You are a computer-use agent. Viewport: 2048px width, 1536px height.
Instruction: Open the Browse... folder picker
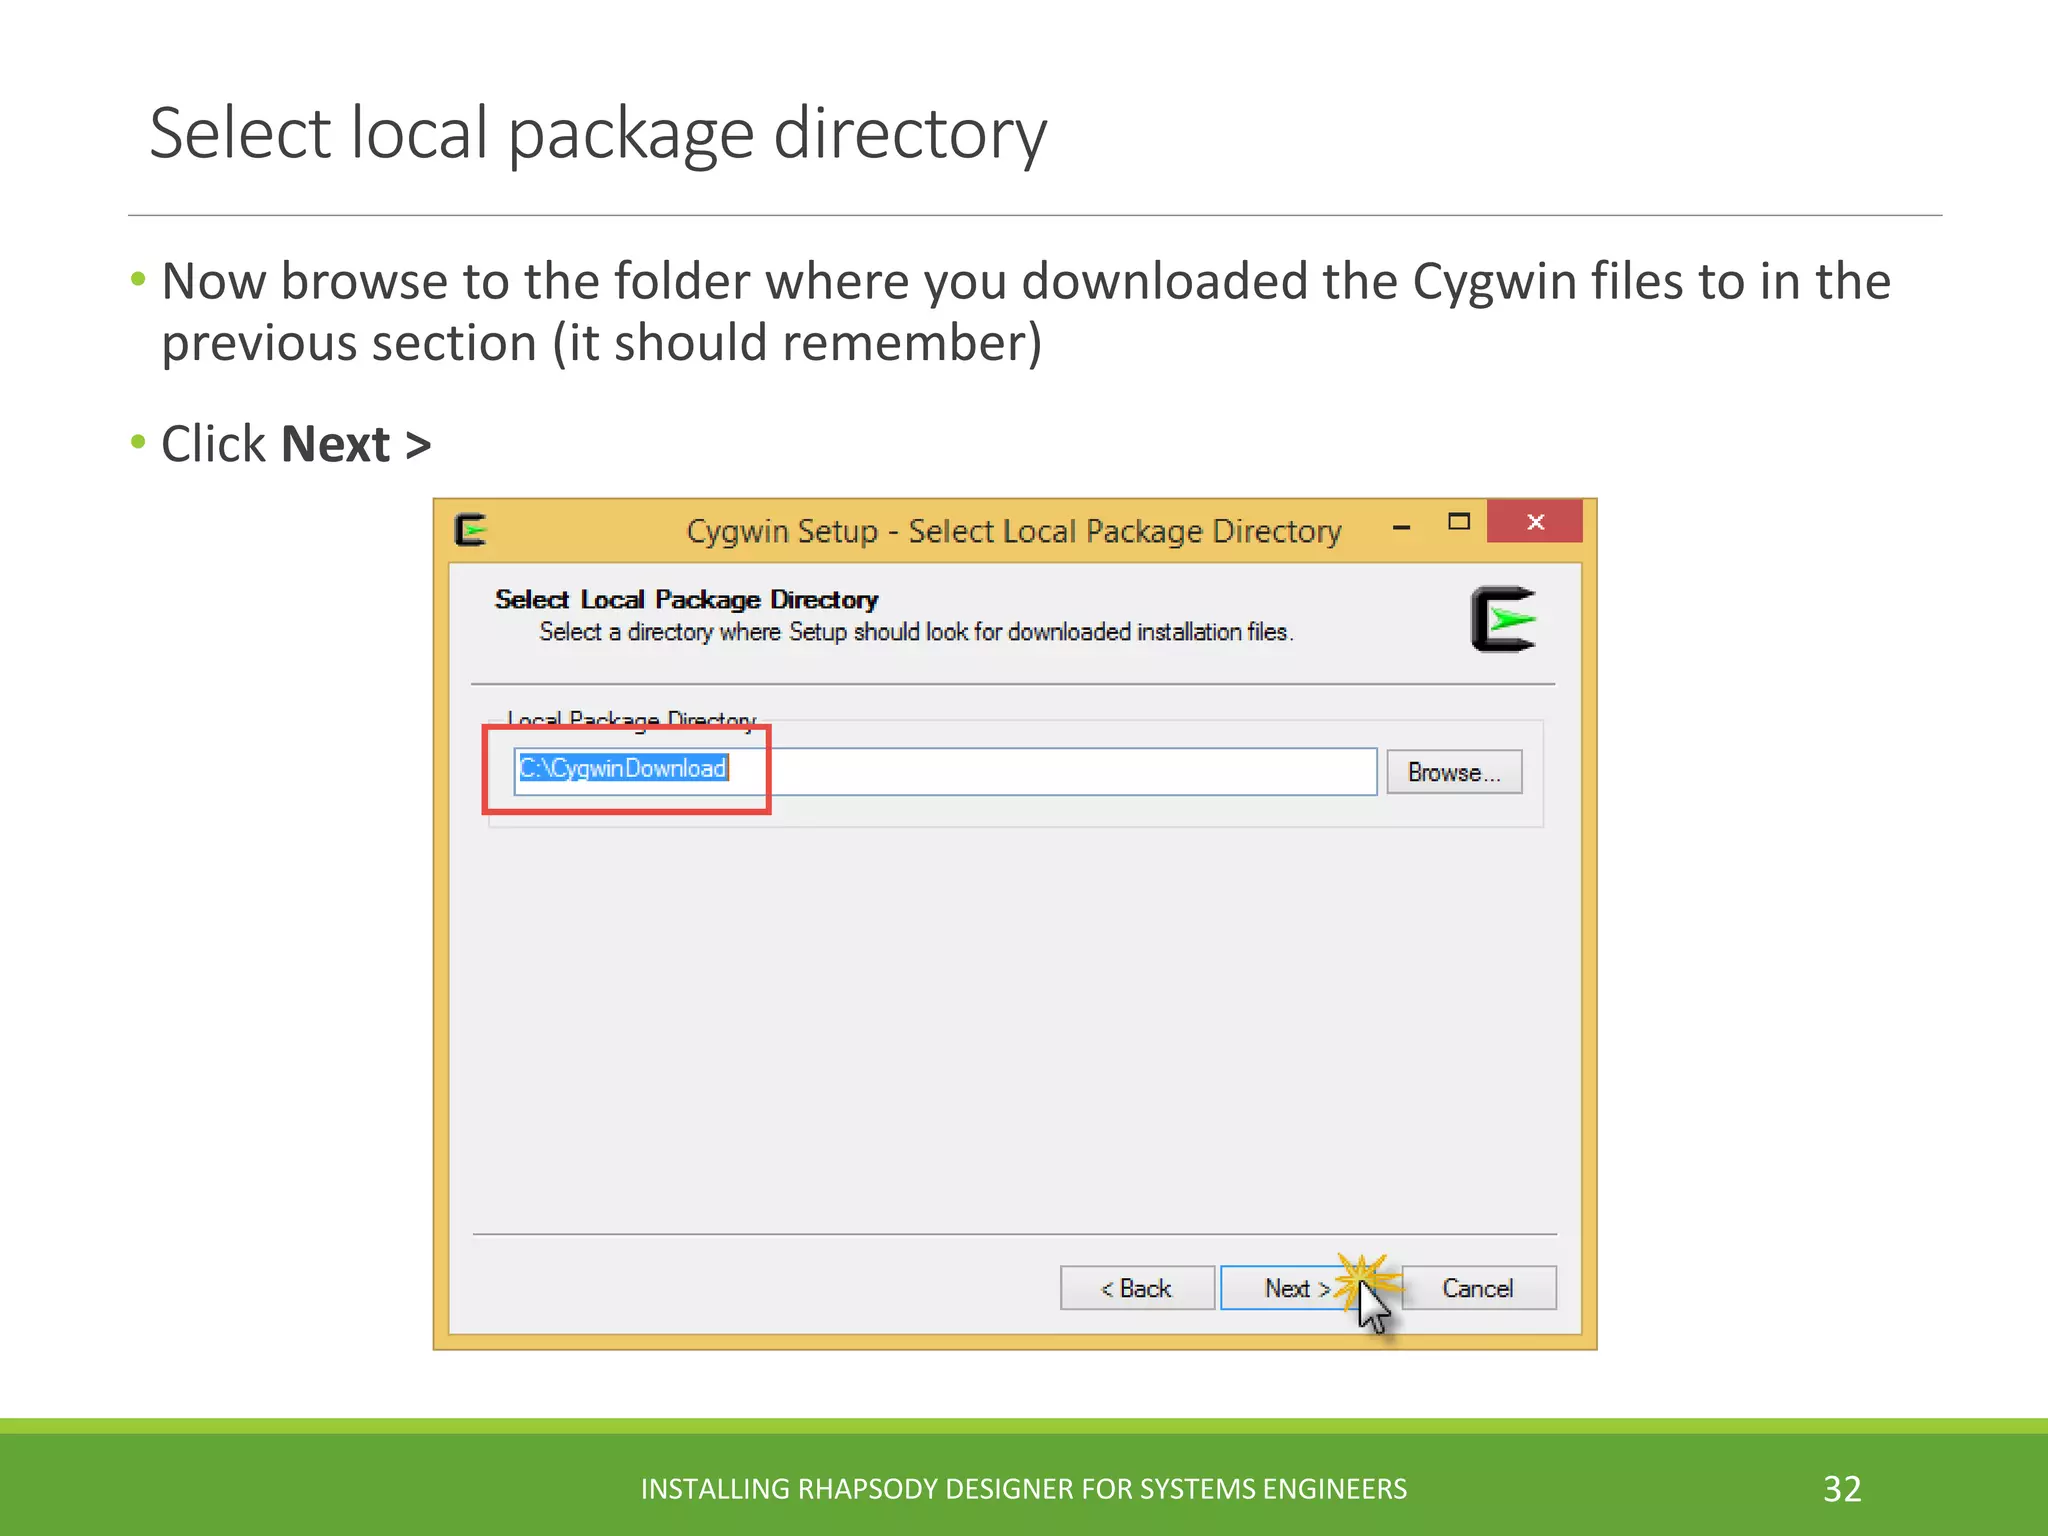tap(1454, 772)
